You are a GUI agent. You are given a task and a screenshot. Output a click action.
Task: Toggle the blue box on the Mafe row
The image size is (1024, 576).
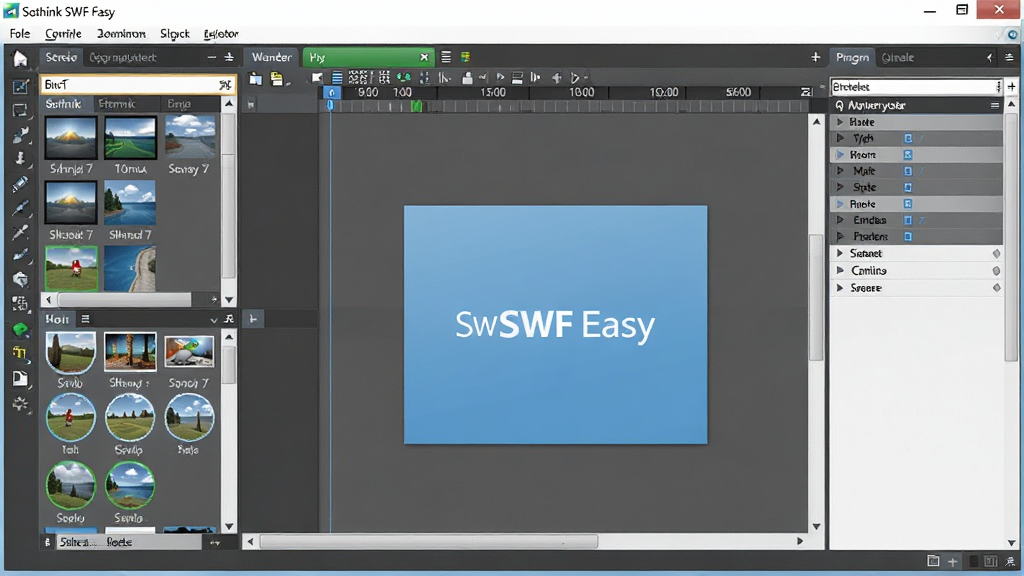click(908, 171)
